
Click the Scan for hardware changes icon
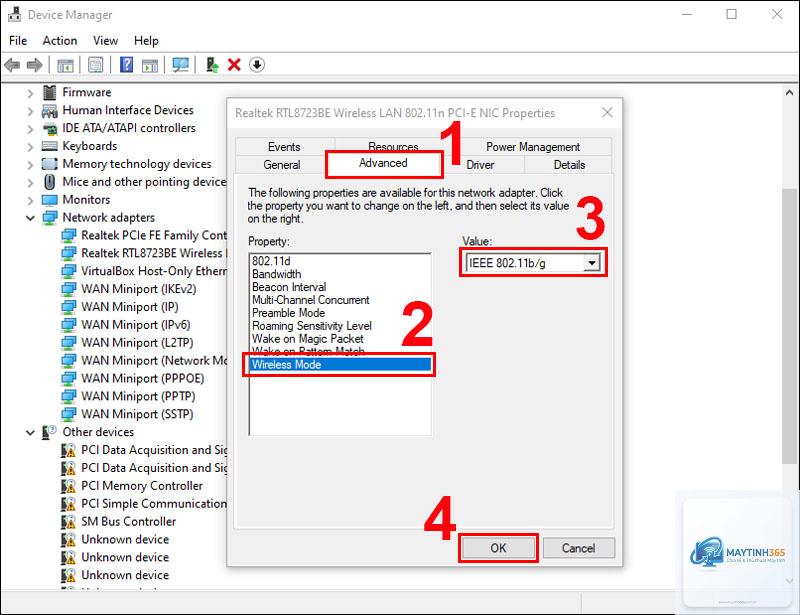pos(180,65)
